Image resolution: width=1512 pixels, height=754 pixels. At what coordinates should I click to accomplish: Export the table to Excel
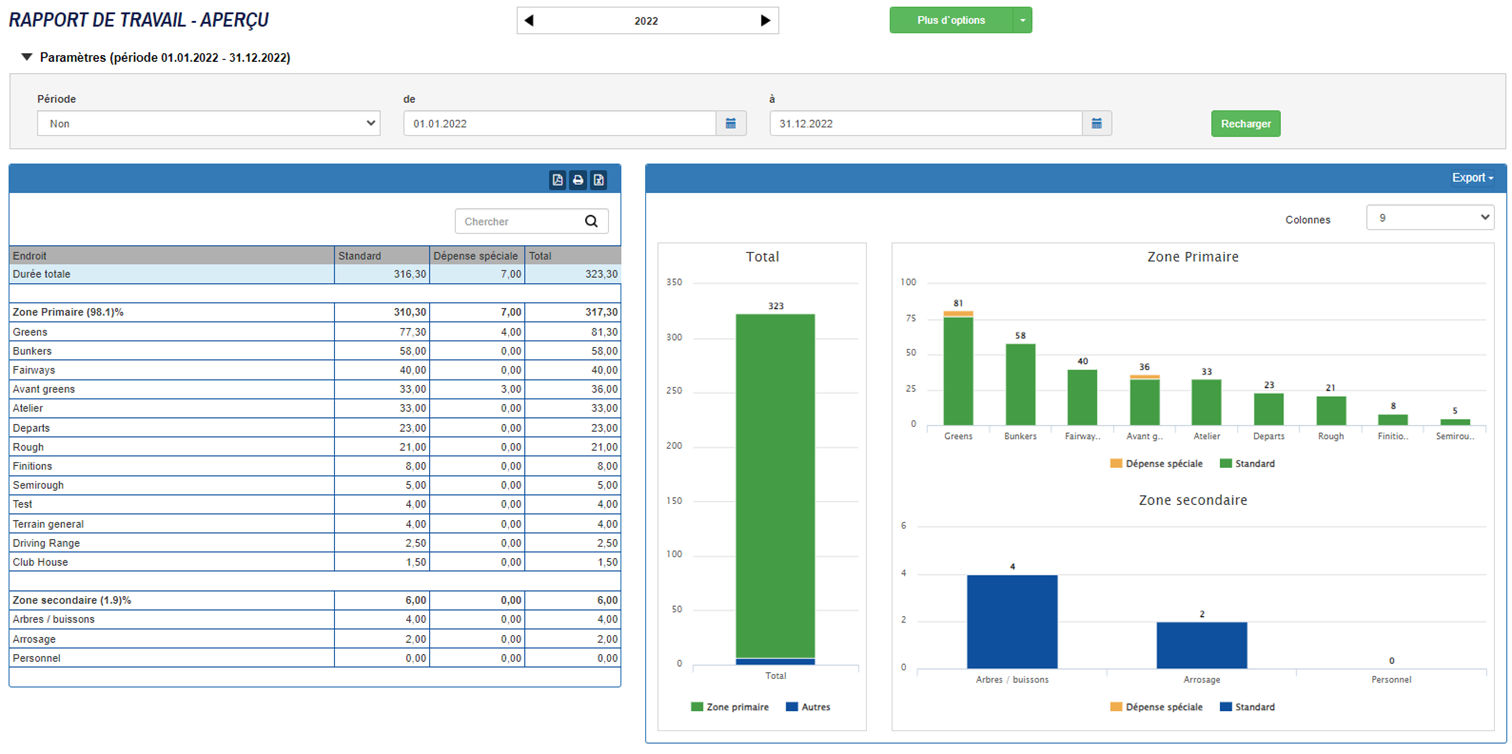(598, 180)
